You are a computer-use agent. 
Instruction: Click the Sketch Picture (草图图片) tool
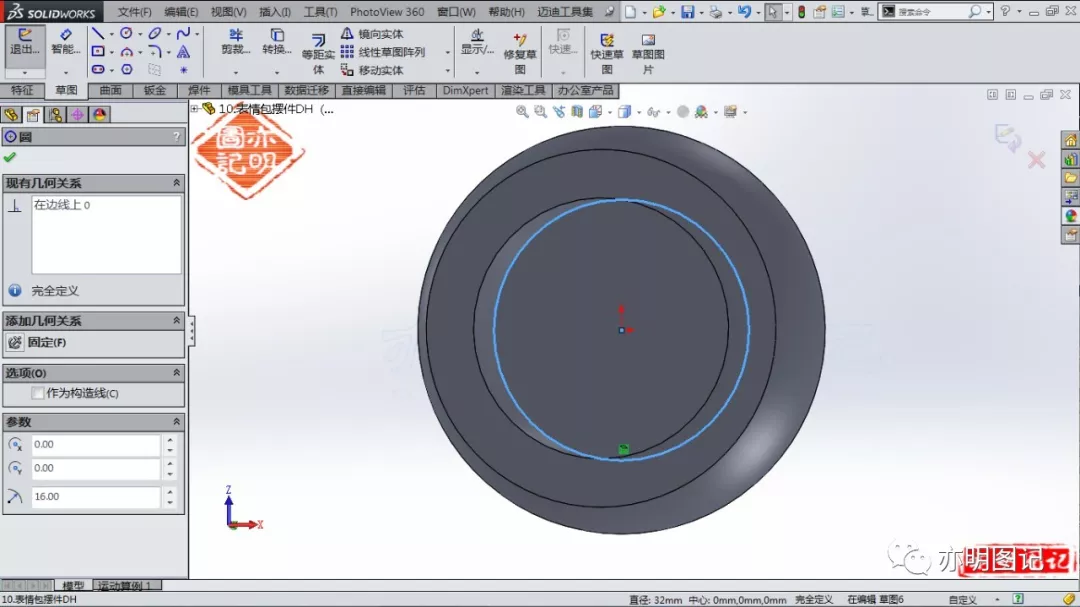(x=648, y=53)
